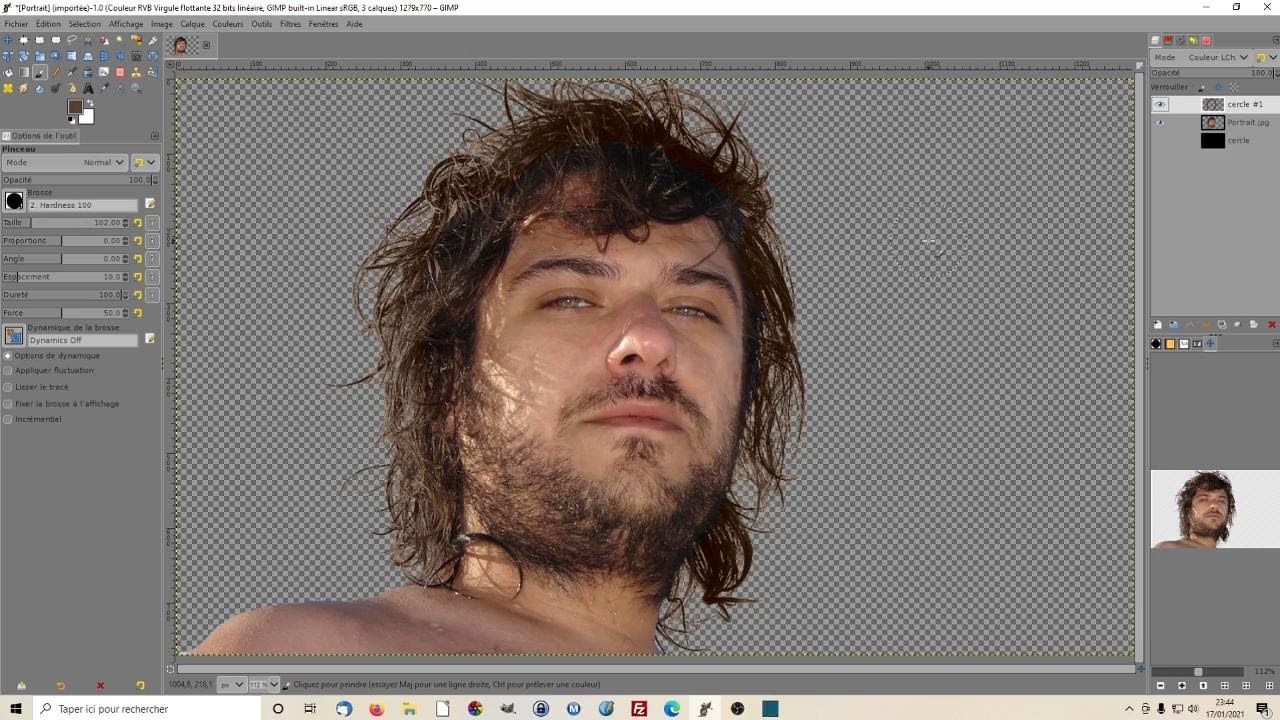Open the Calque menu

(x=192, y=24)
